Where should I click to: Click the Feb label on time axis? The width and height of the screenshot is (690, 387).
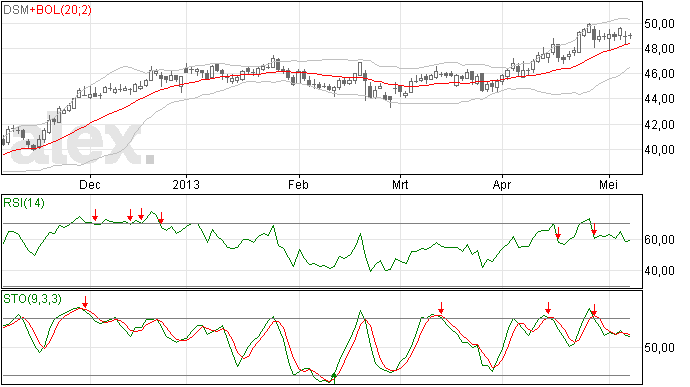[298, 184]
